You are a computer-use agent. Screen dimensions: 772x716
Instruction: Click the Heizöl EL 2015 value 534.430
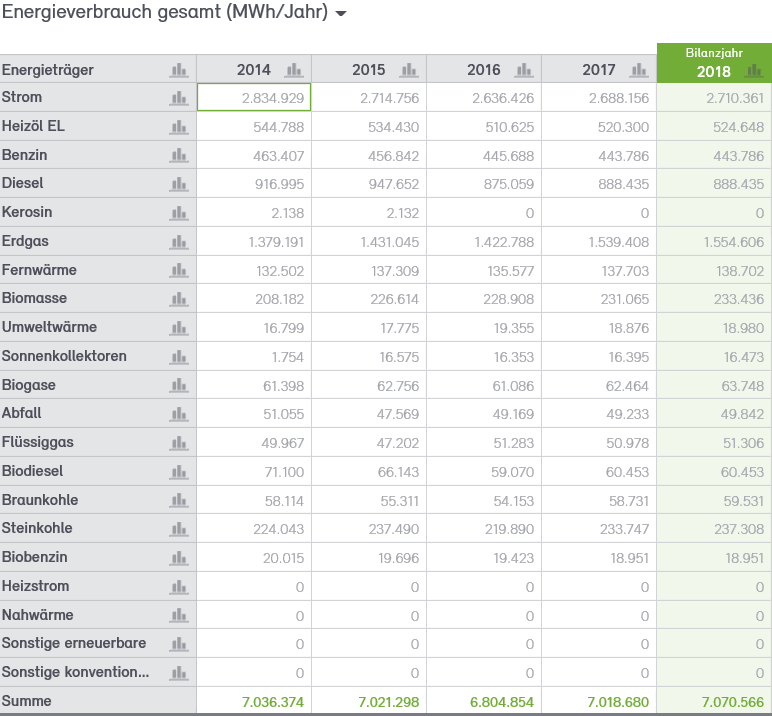393,127
